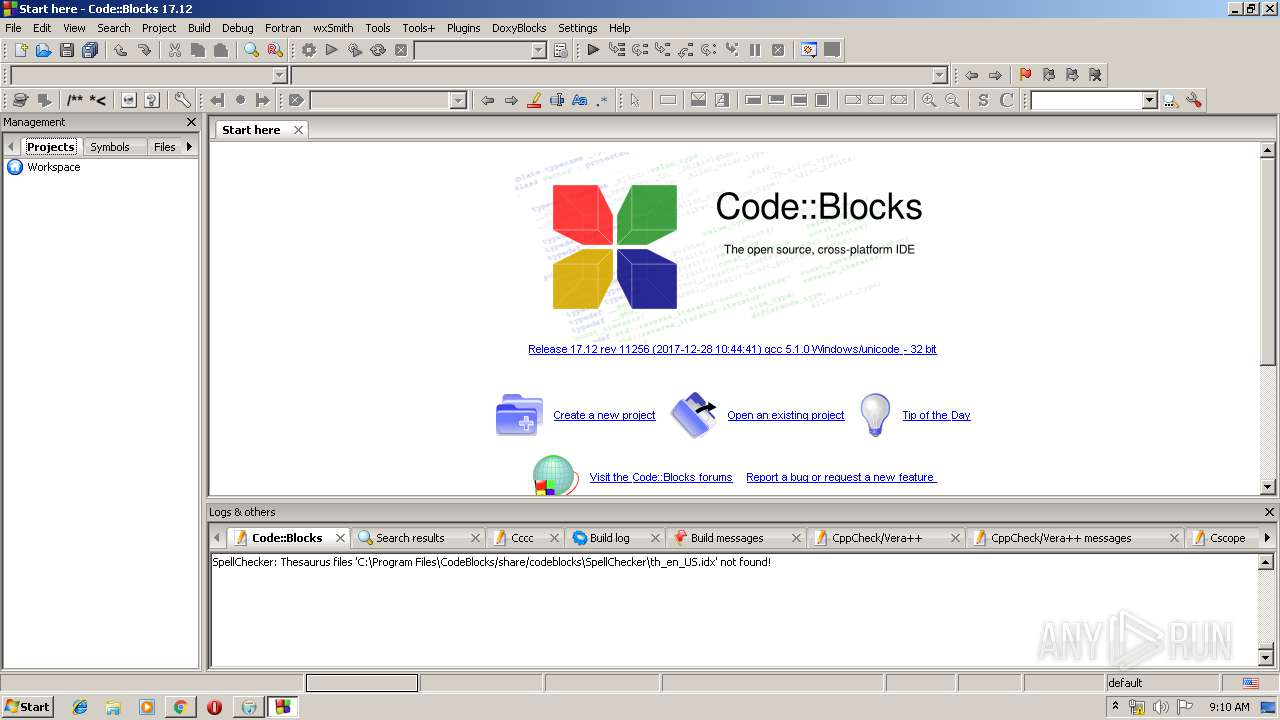Click the Zoom in magnifier icon
The height and width of the screenshot is (720, 1280).
coord(929,100)
